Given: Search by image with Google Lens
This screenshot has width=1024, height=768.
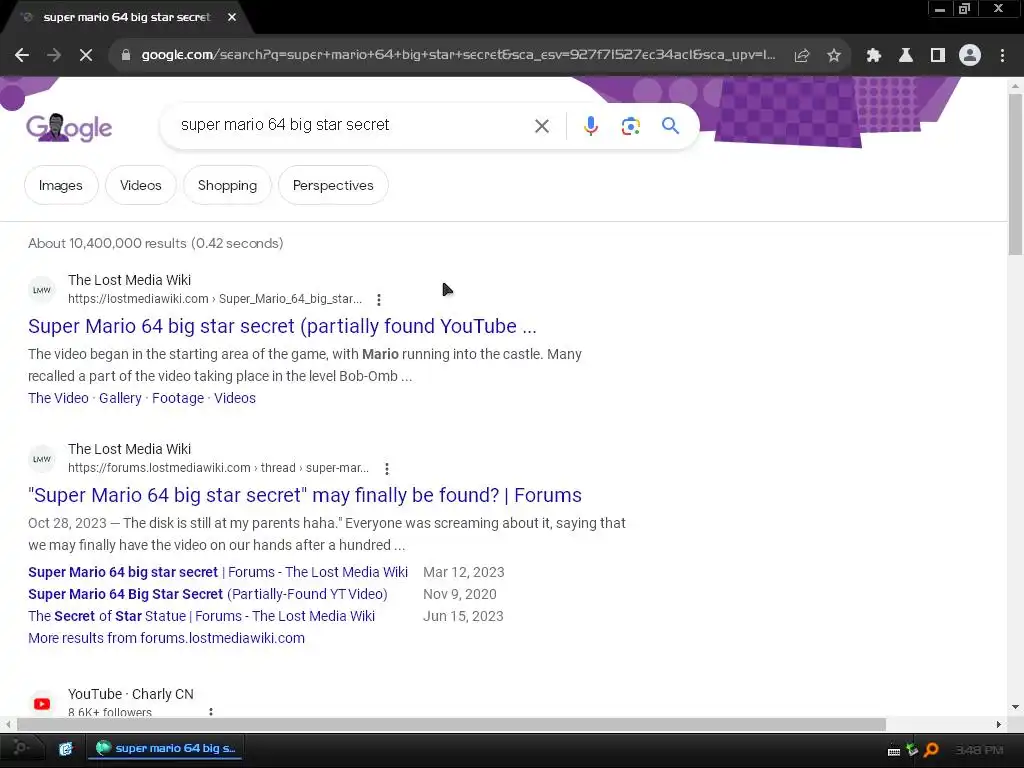Looking at the screenshot, I should [630, 126].
